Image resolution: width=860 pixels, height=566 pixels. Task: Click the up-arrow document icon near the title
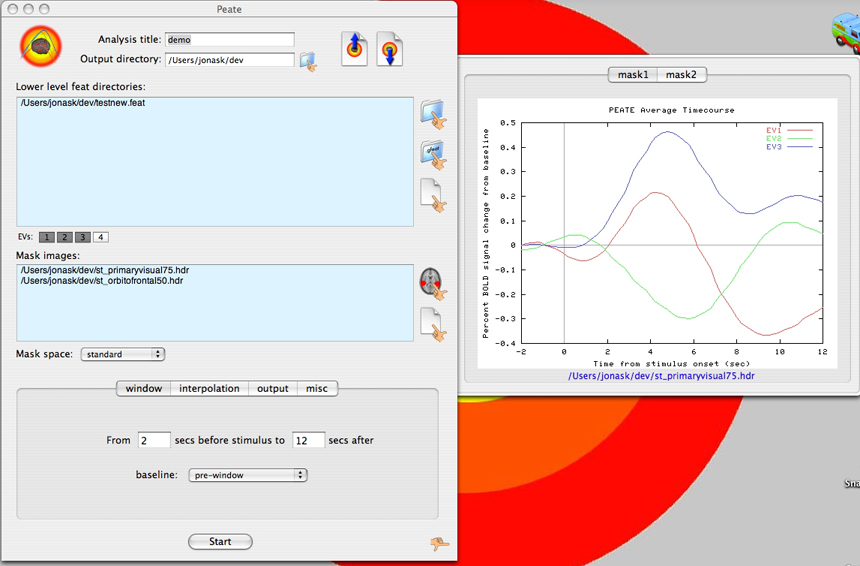[x=355, y=49]
